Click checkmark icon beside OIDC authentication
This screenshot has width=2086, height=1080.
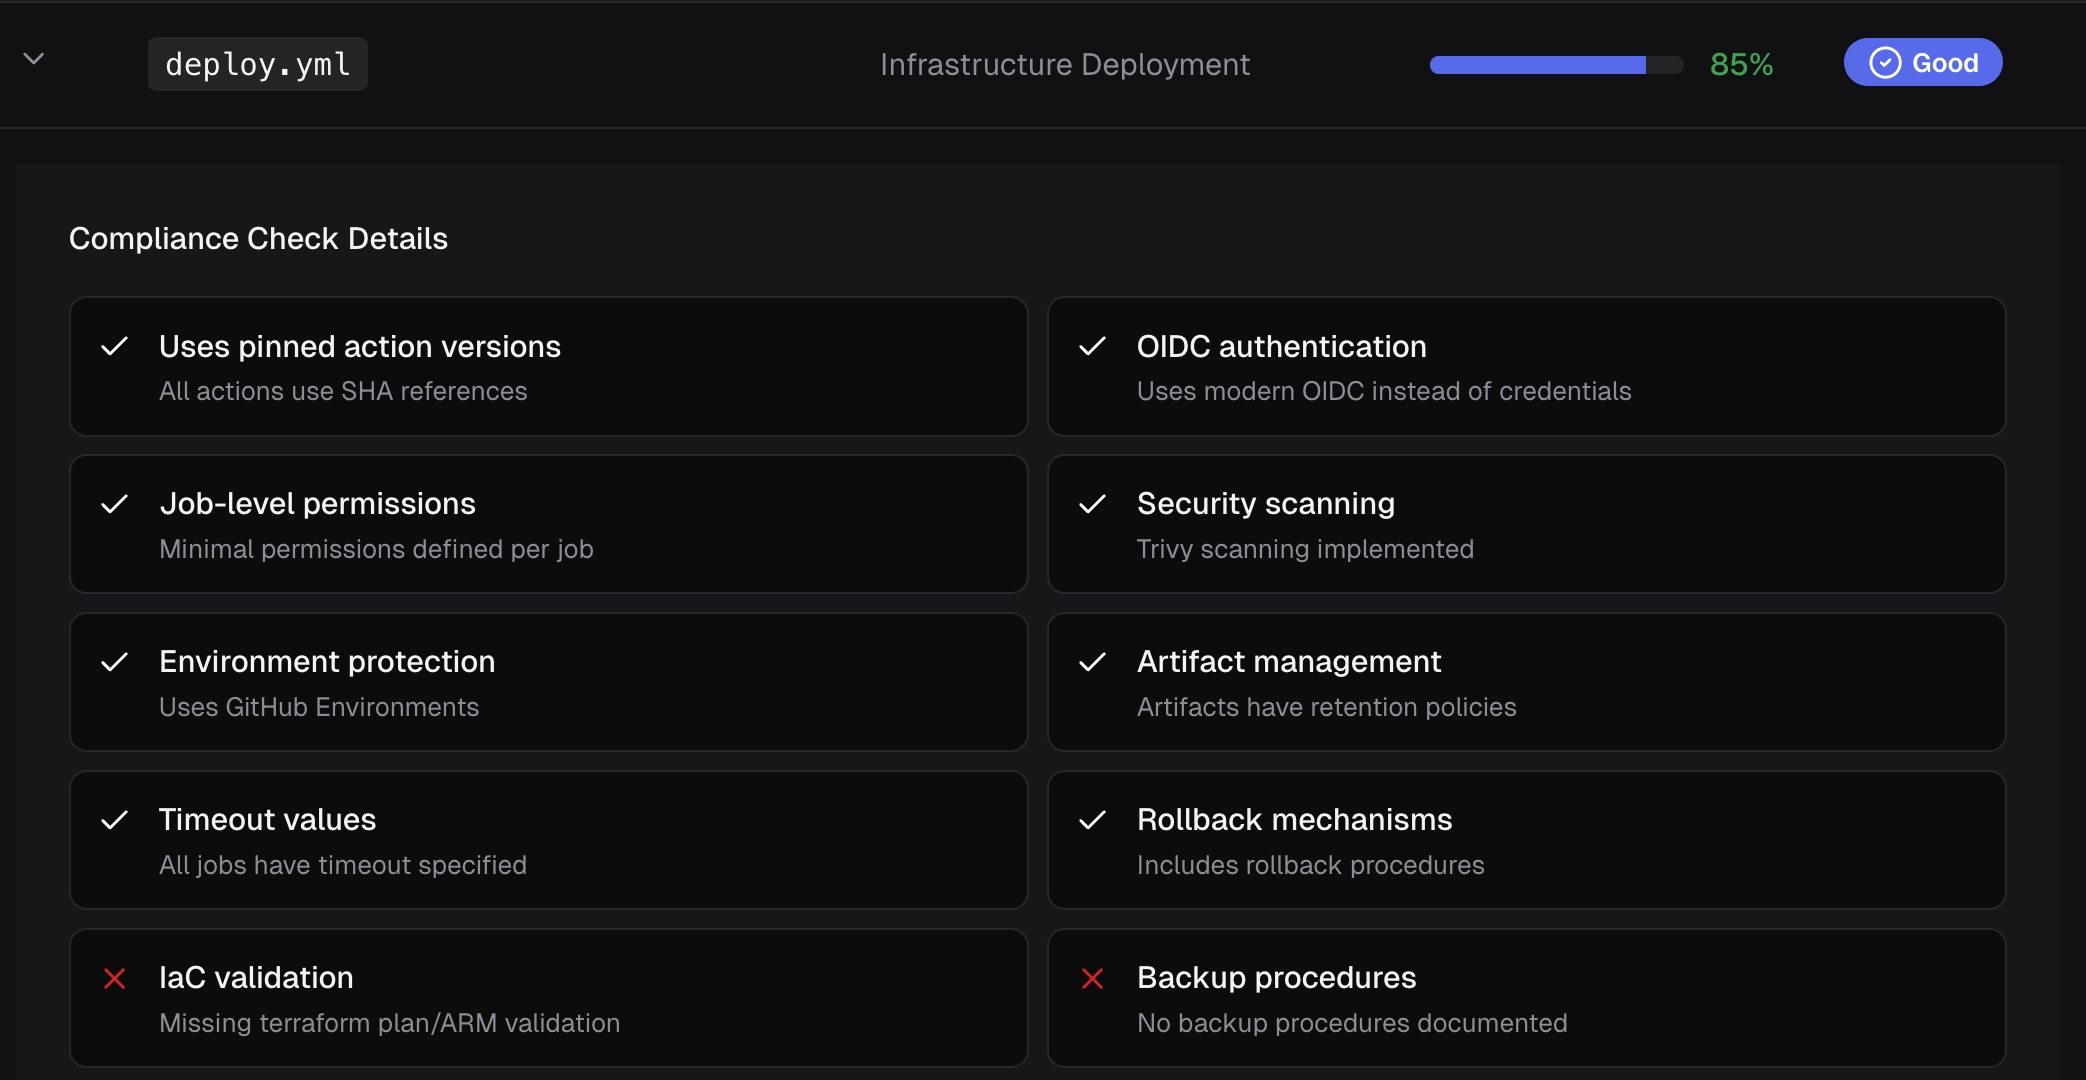(1092, 347)
